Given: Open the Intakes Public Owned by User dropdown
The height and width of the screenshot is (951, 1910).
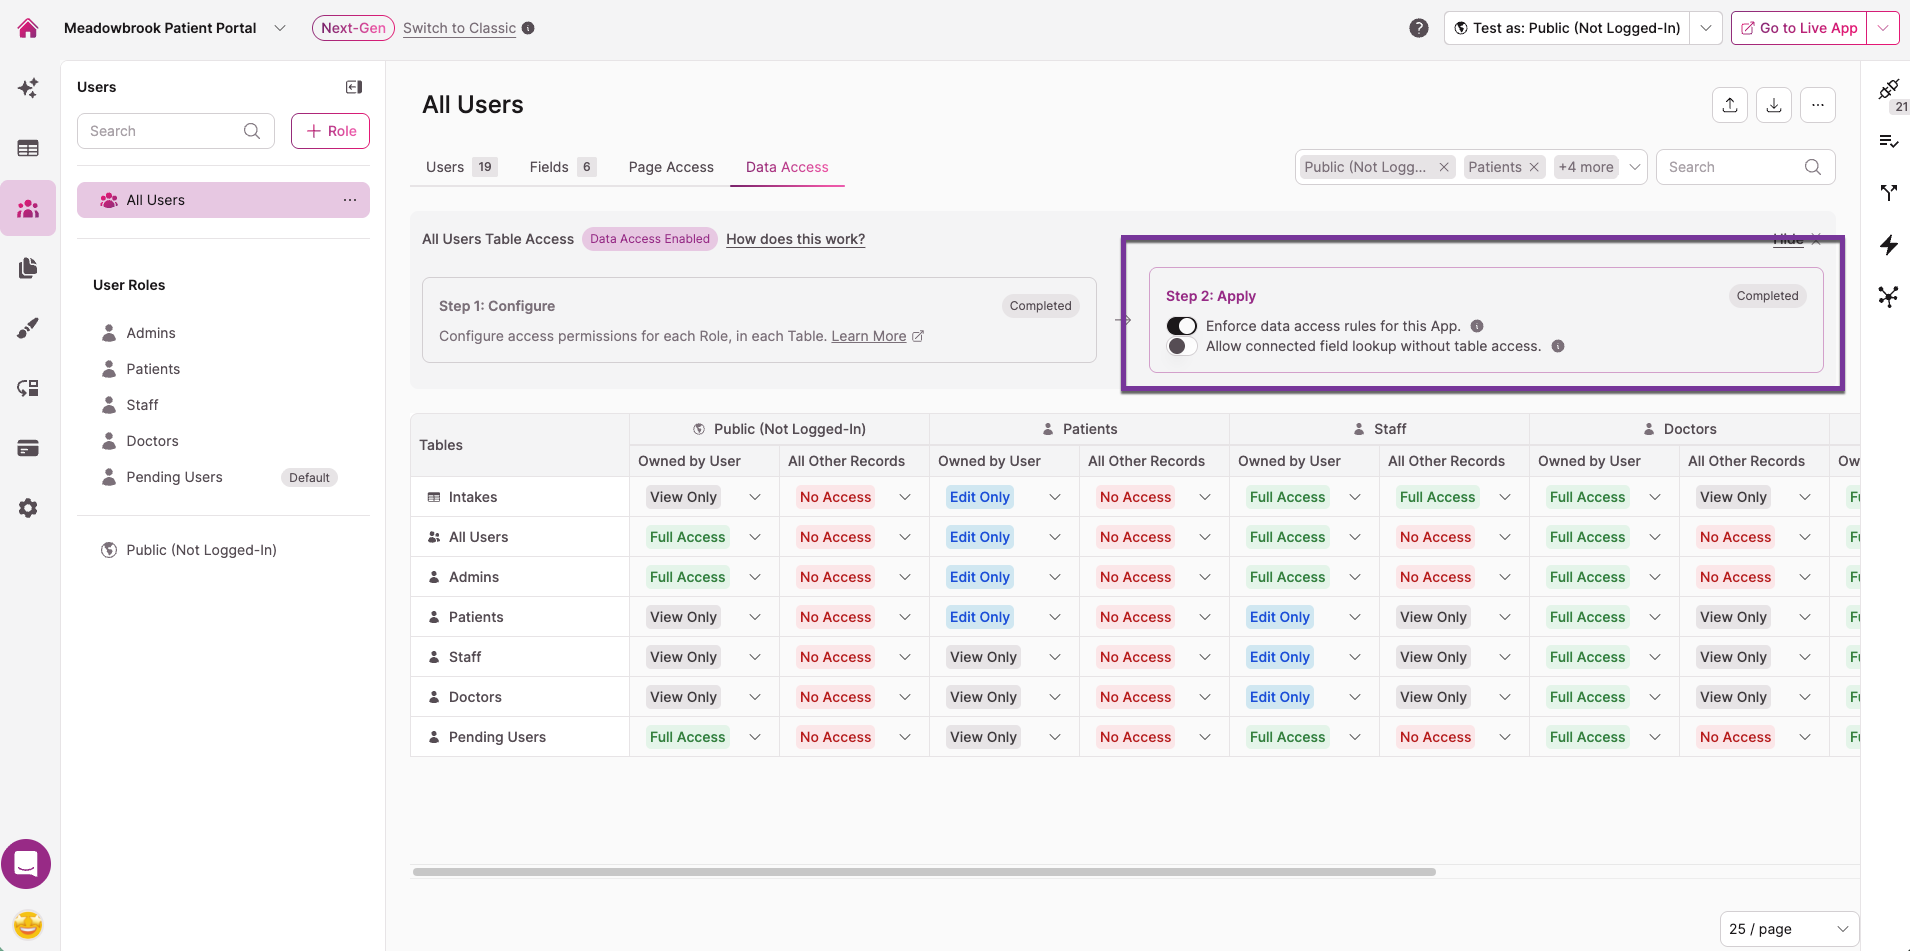Looking at the screenshot, I should point(704,497).
